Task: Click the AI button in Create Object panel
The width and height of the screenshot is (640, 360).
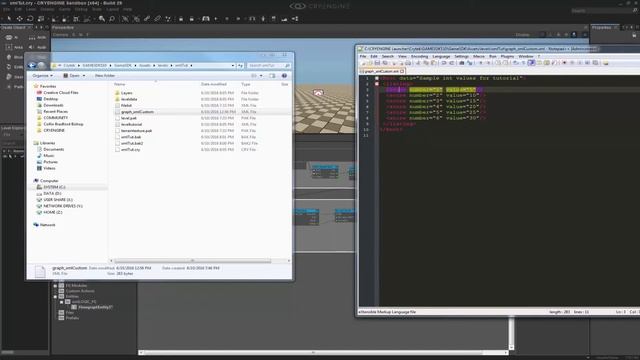Action: point(12,38)
